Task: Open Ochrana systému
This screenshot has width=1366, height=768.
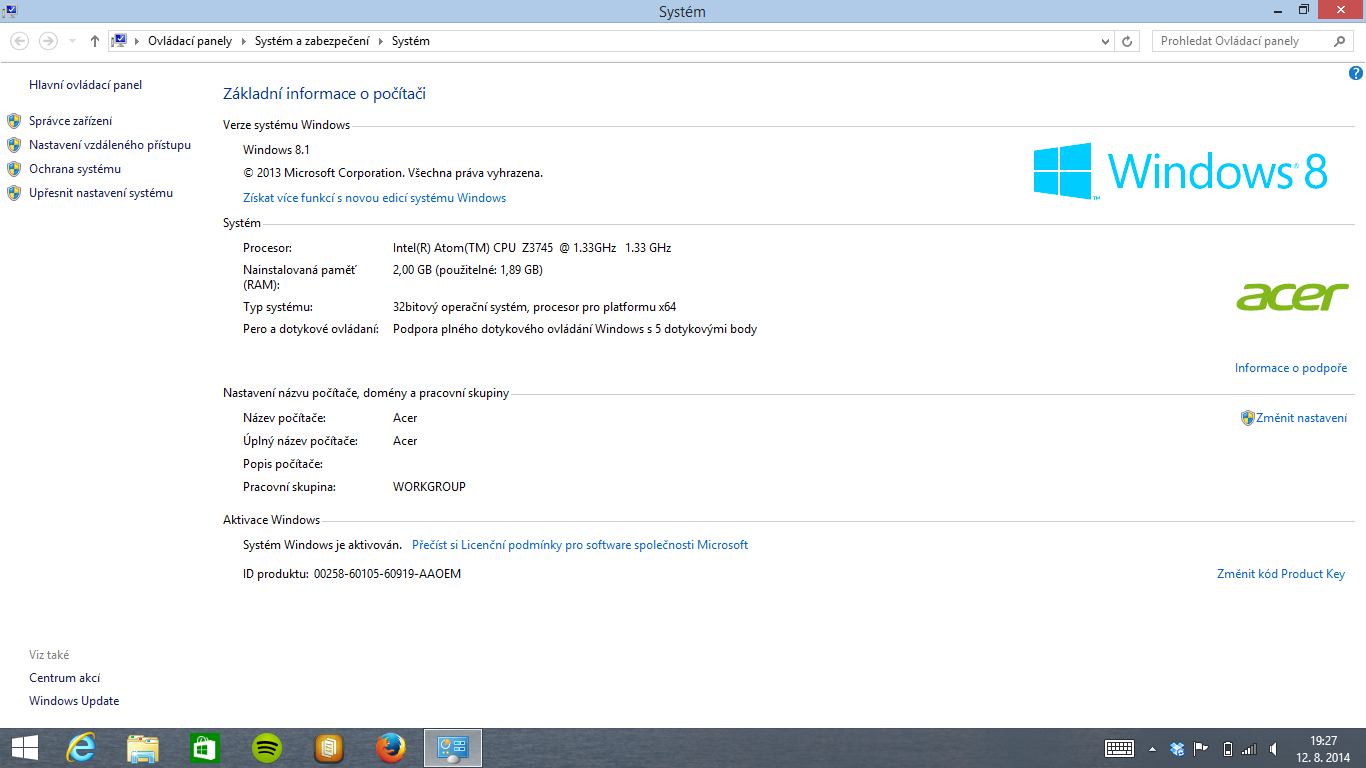Action: pyautogui.click(x=75, y=169)
